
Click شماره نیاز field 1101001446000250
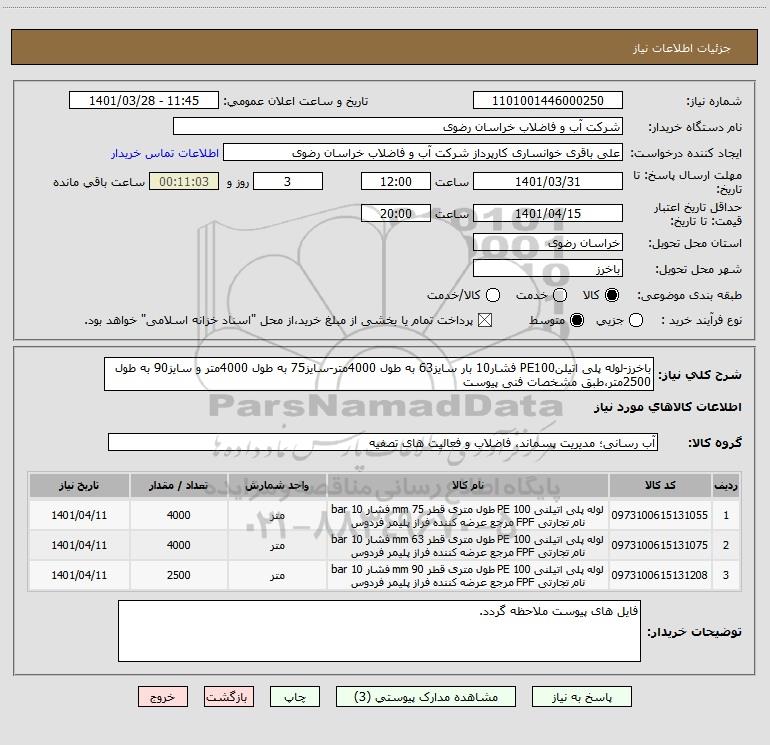[548, 101]
